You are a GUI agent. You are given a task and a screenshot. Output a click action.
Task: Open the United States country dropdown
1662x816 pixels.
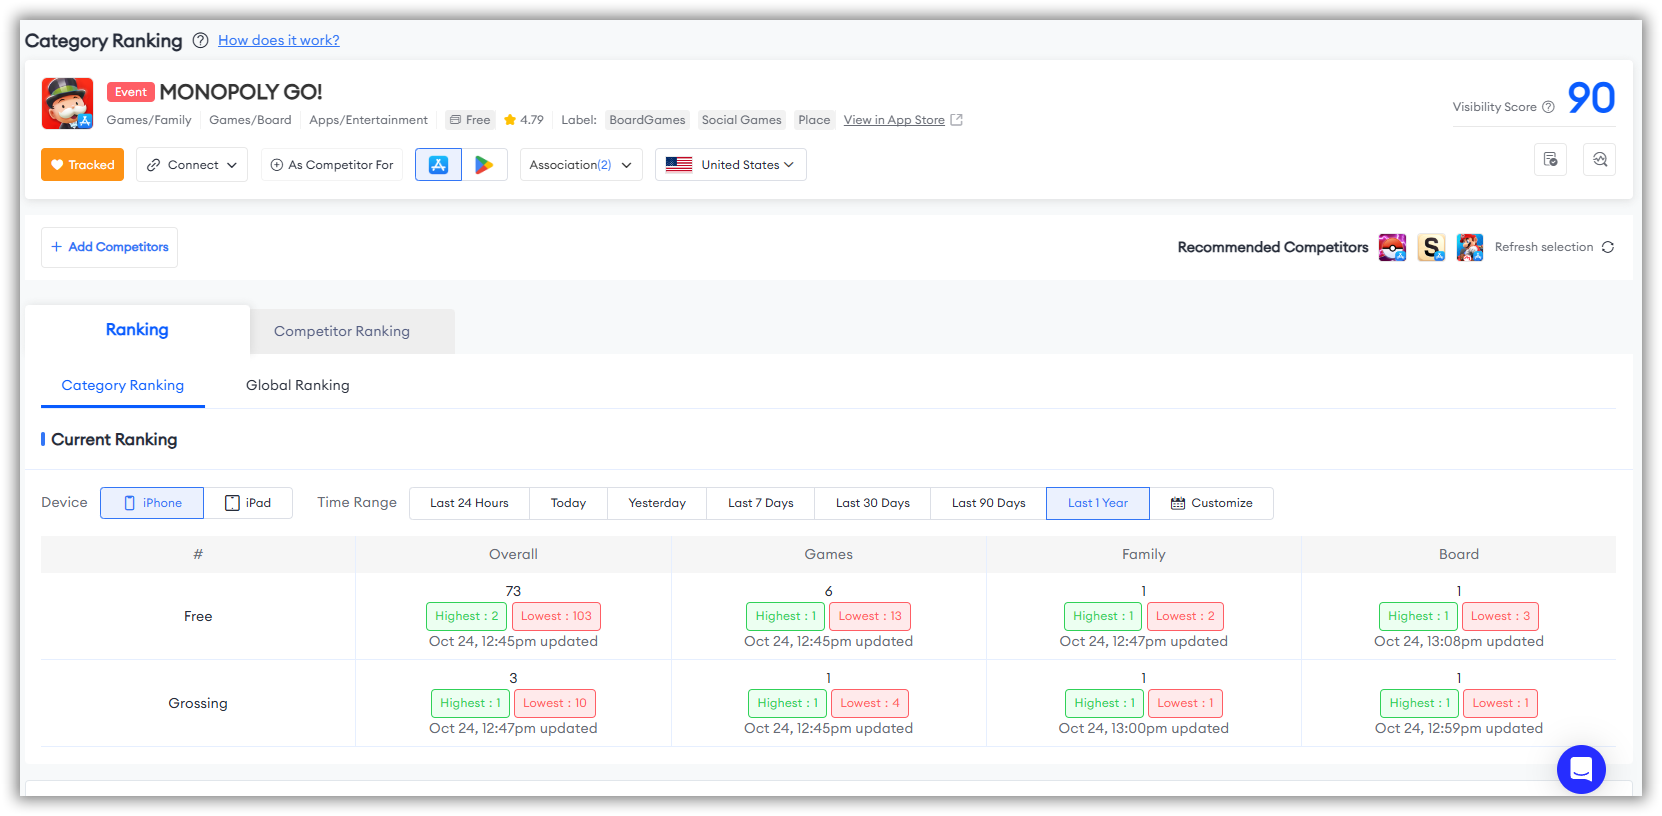click(731, 165)
